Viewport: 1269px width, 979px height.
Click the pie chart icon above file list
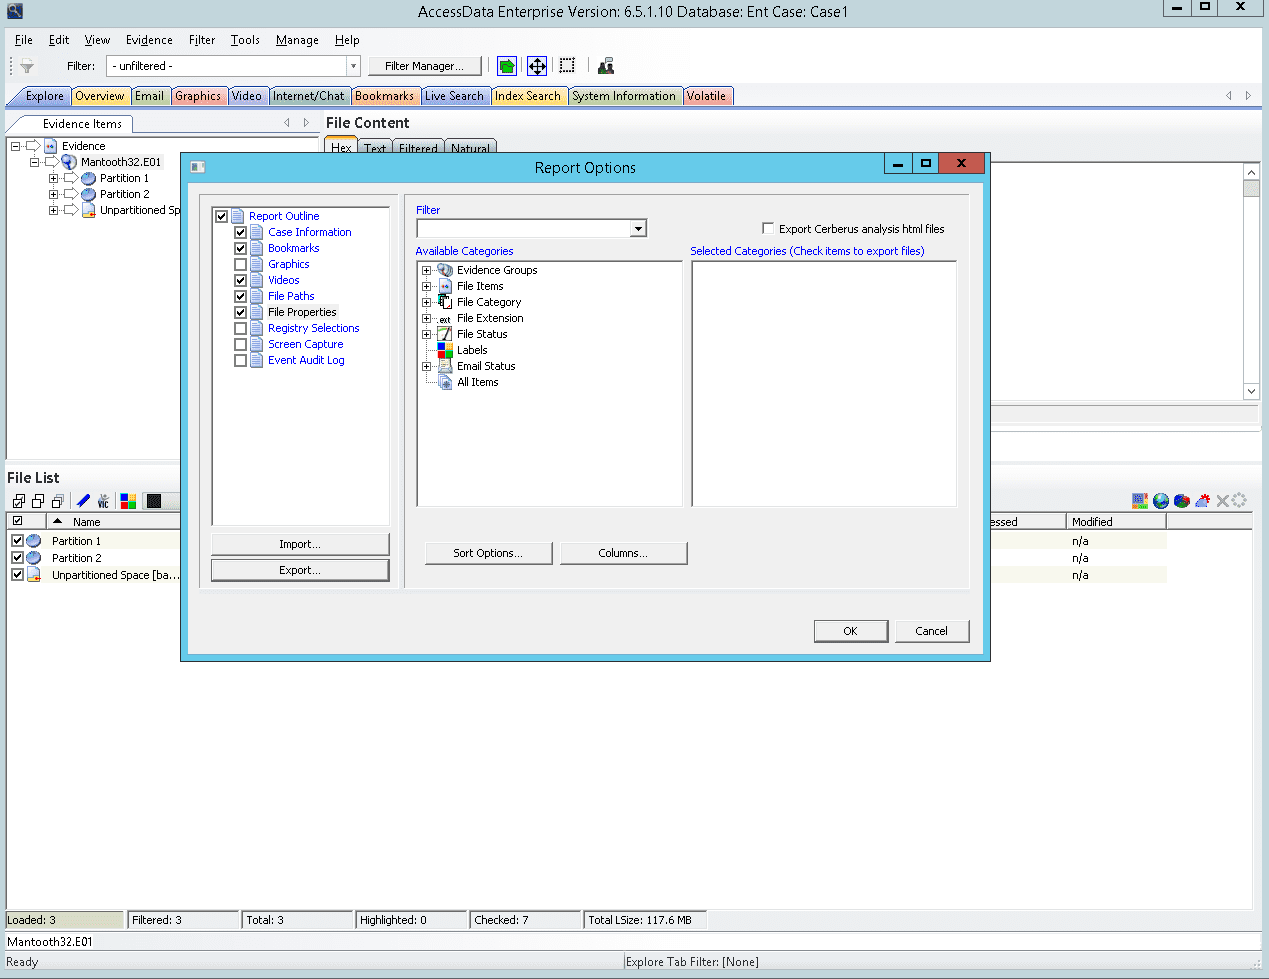[x=1182, y=501]
